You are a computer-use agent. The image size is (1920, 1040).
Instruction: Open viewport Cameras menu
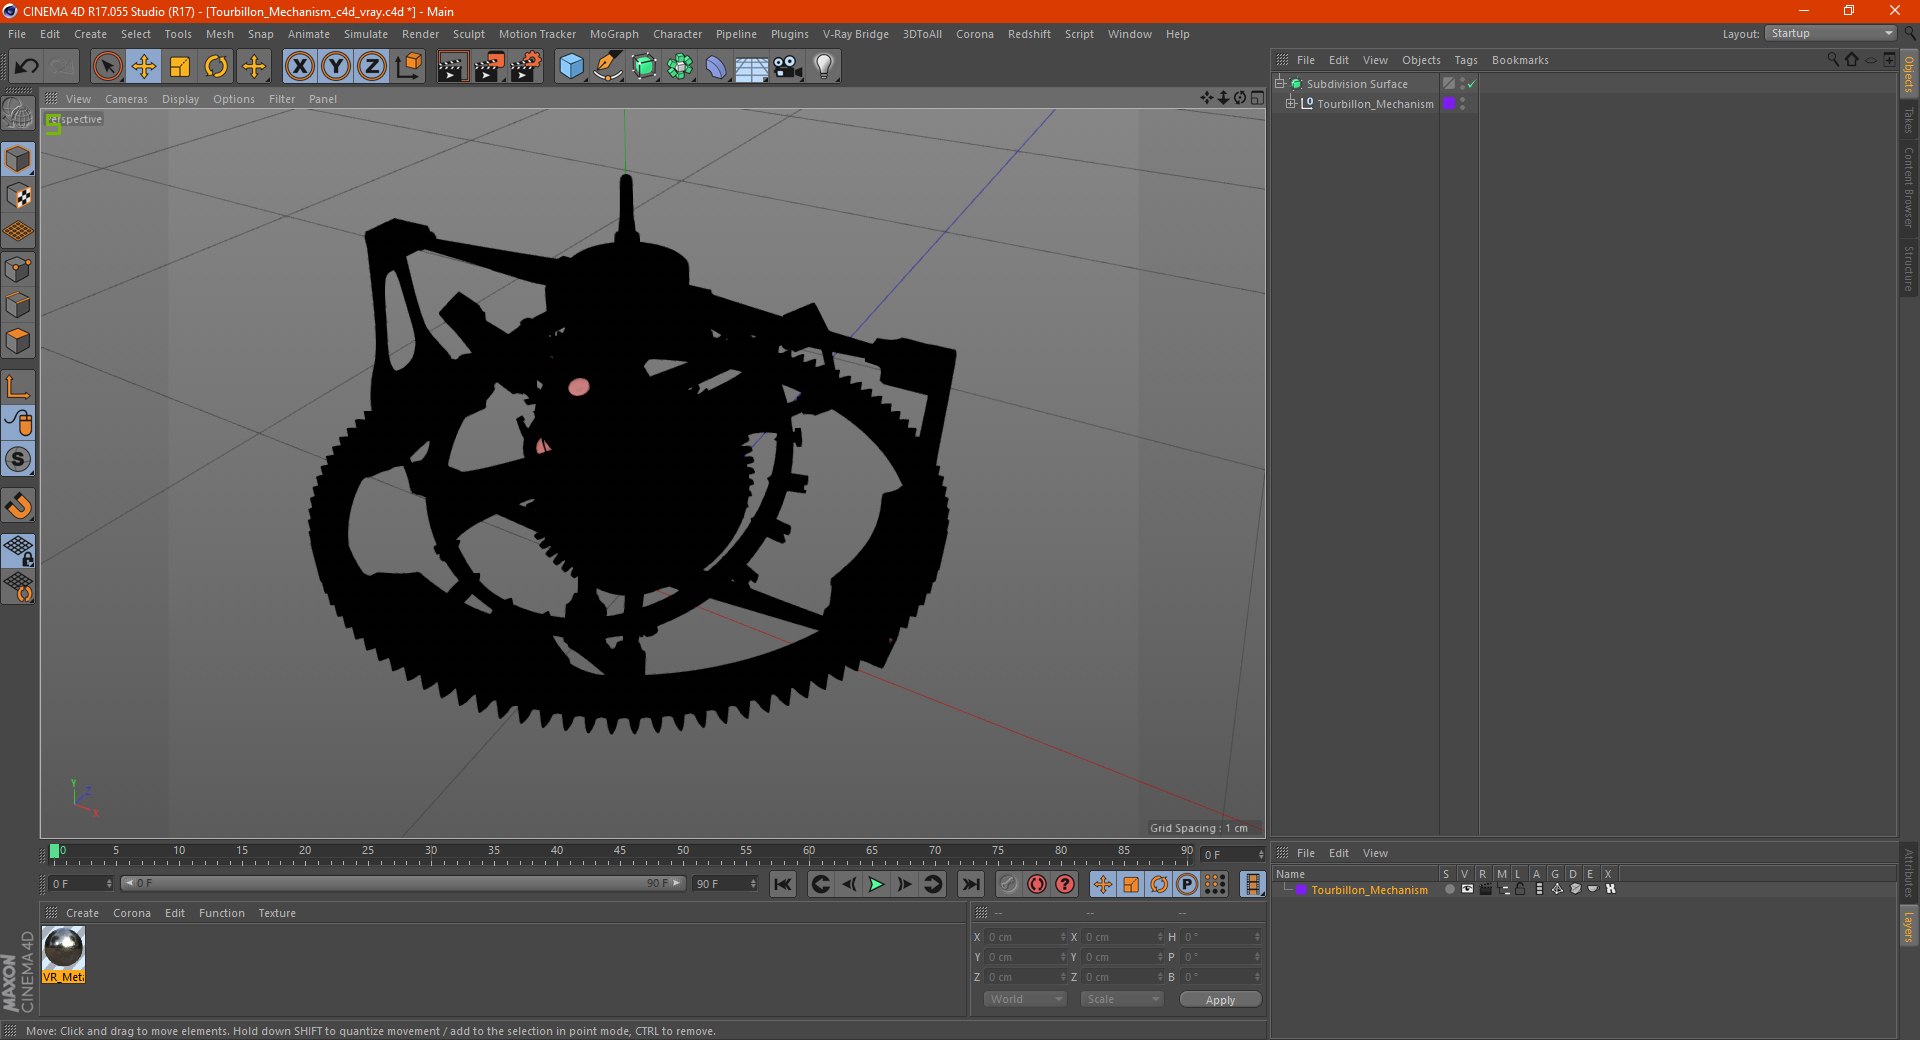(x=126, y=99)
